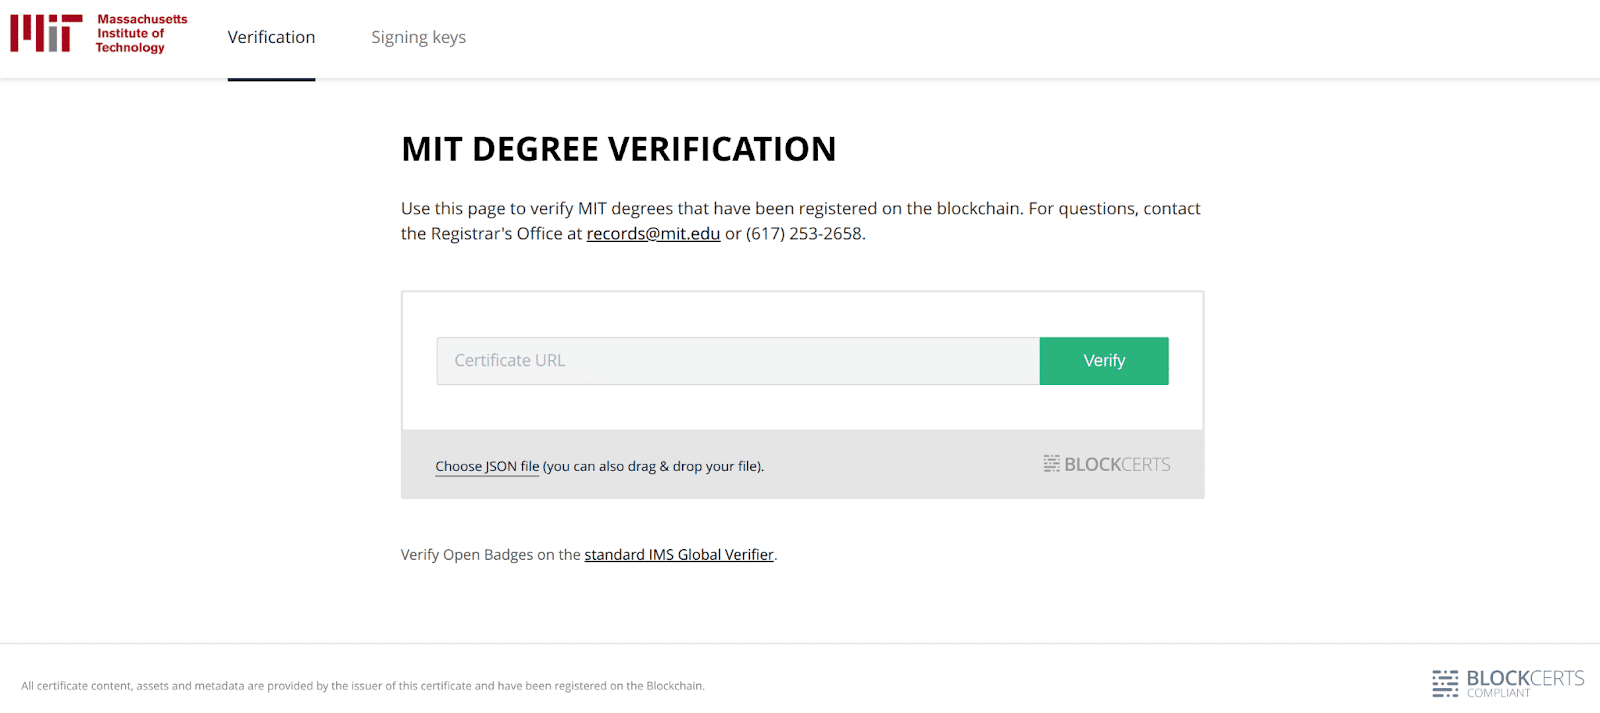Click the Blockcerts logo beside the upload area

1107,464
